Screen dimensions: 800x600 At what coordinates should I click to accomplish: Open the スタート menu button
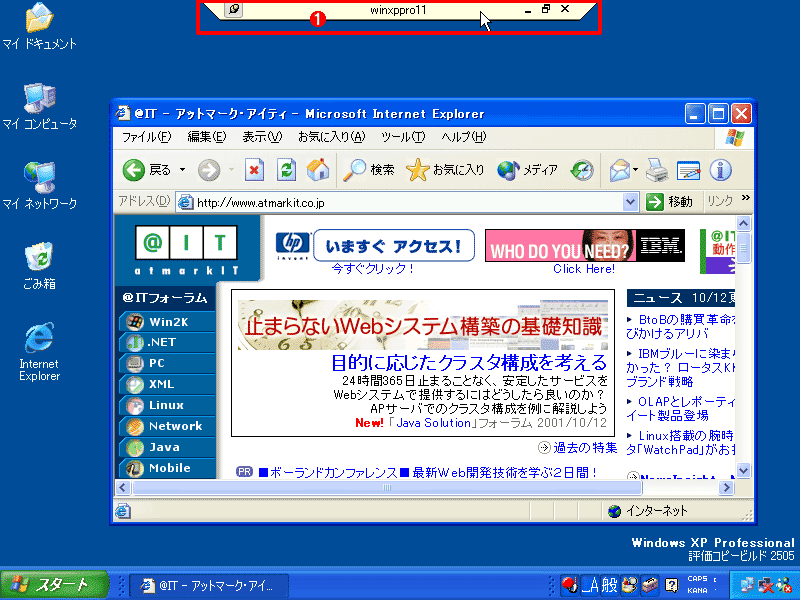pyautogui.click(x=54, y=584)
